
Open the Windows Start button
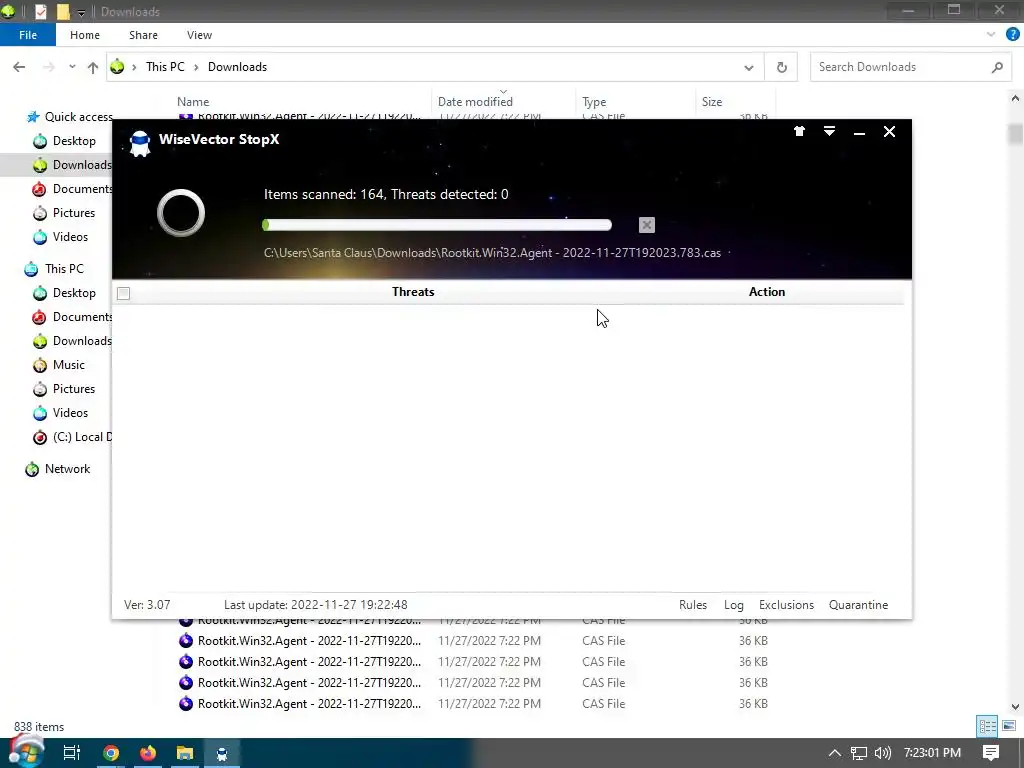coord(26,752)
